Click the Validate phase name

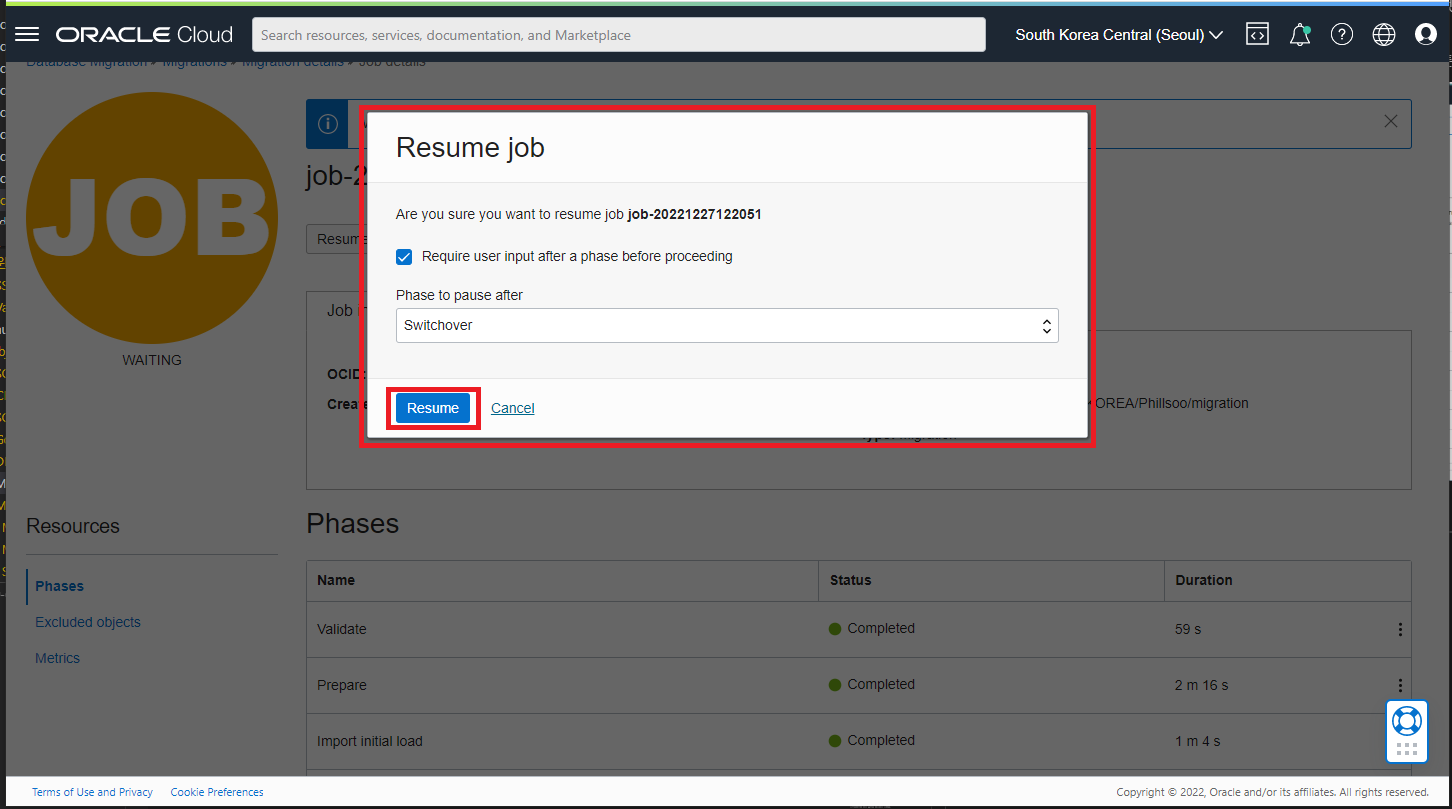point(342,629)
